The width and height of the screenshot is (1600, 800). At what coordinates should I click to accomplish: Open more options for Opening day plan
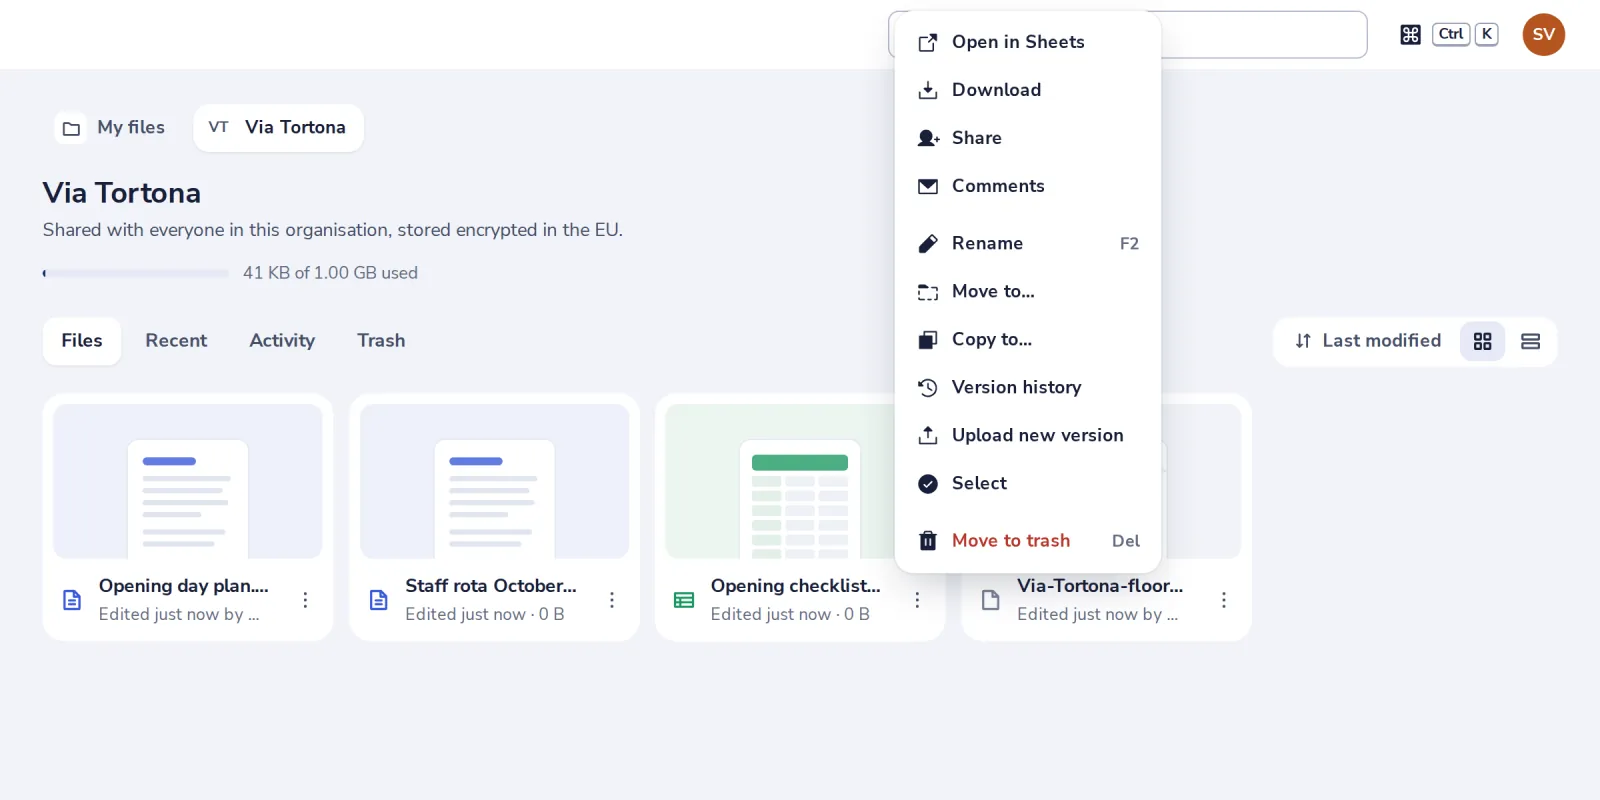point(305,600)
